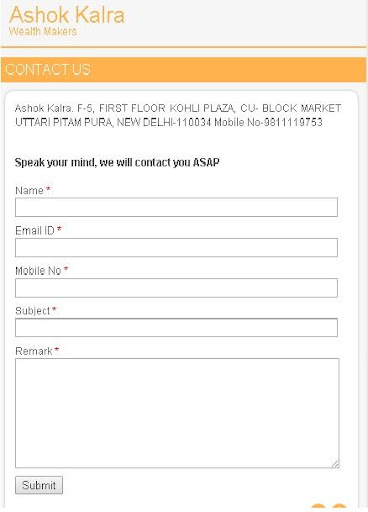Focus the Subject input field

pyautogui.click(x=176, y=327)
